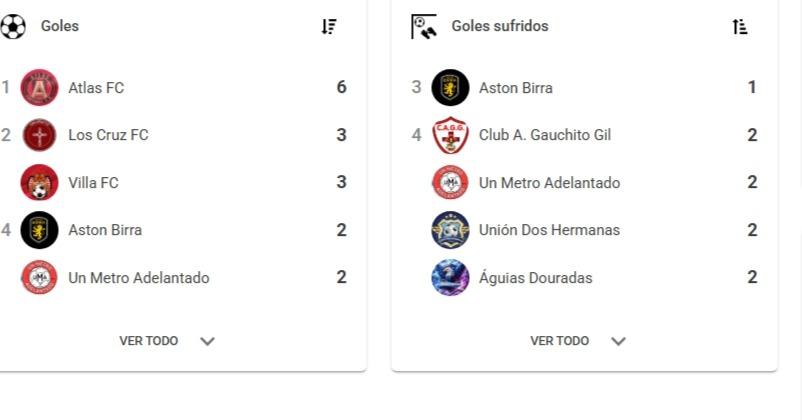
Task: Select the Villa FC team badge
Action: [x=40, y=183]
